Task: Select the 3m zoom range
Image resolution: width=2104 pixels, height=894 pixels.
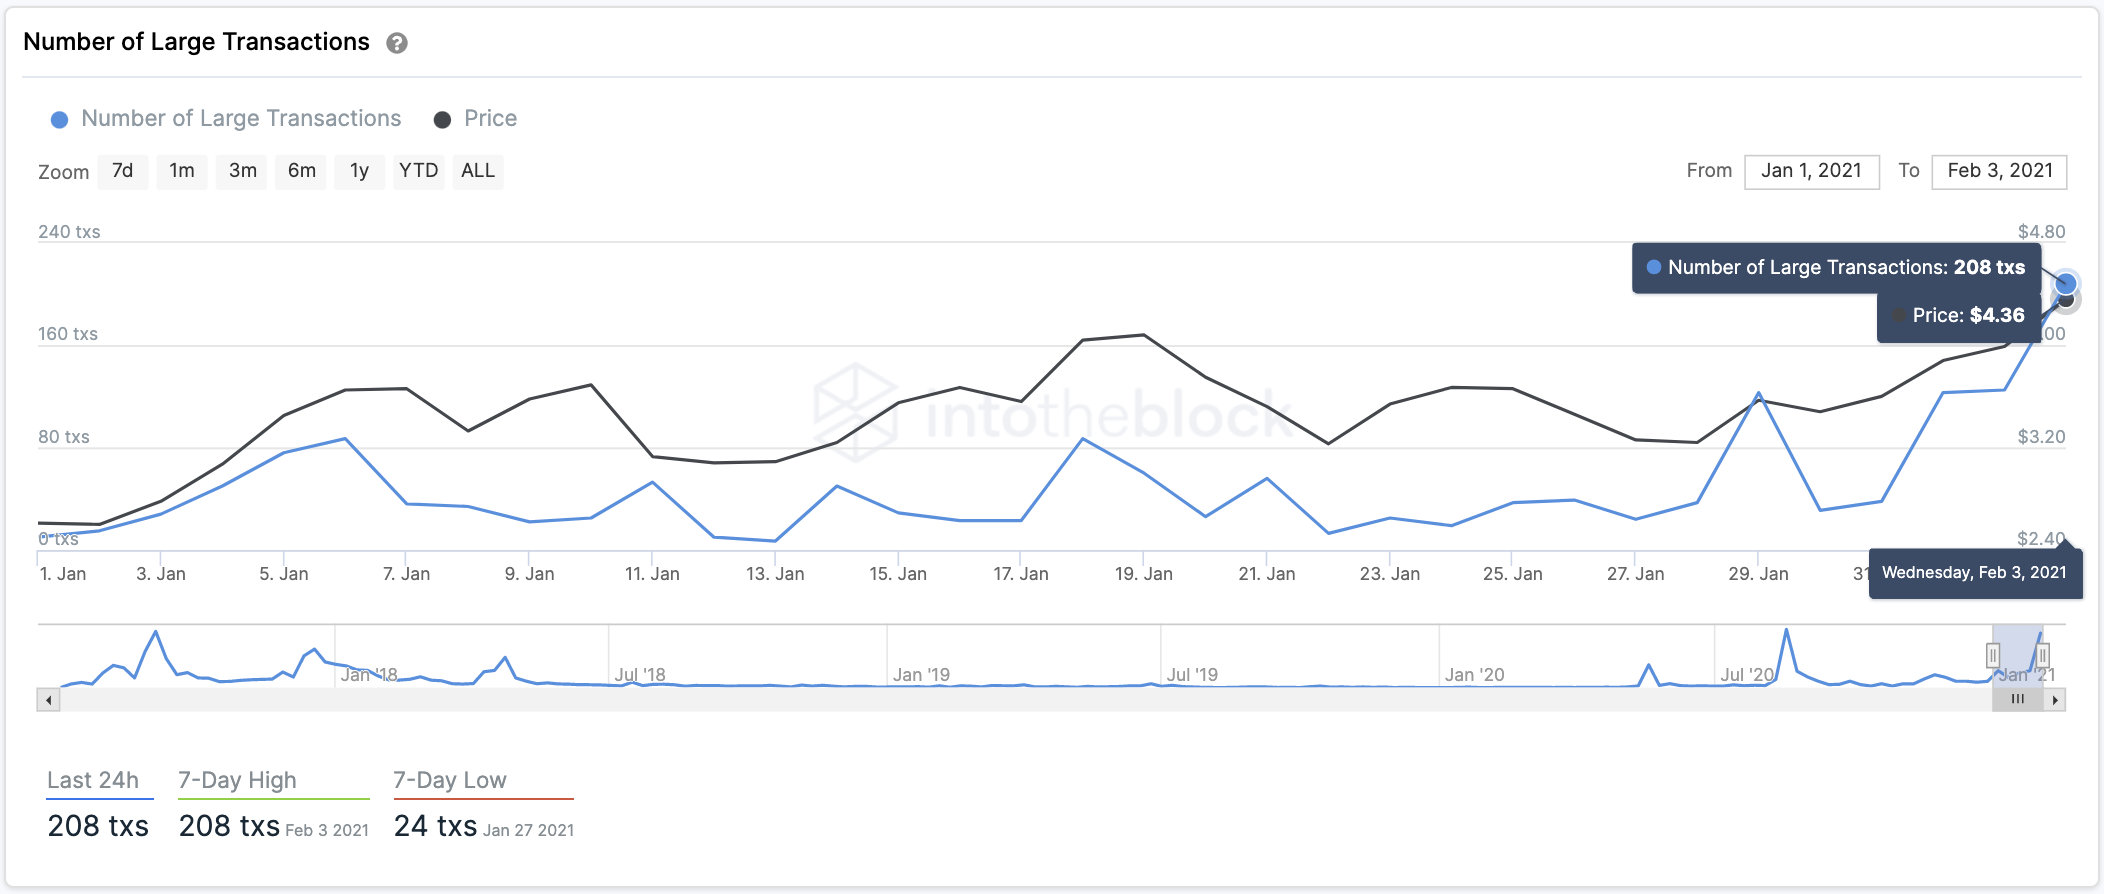Action: pos(242,171)
